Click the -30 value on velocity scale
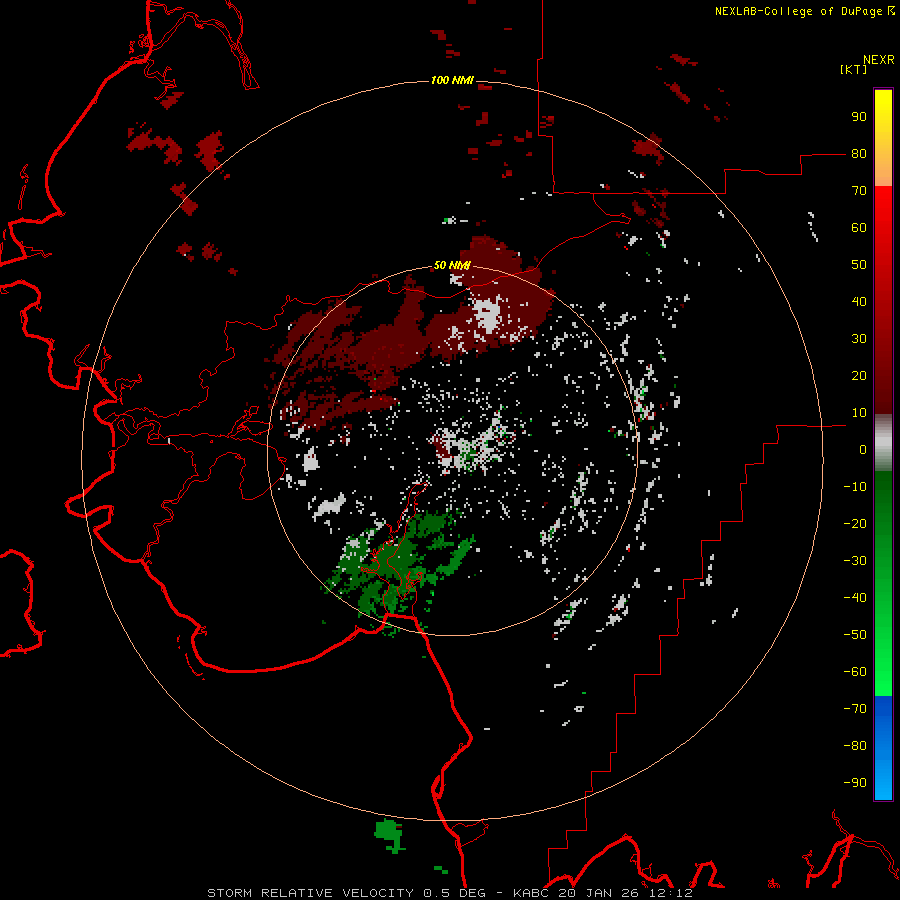Viewport: 900px width, 900px height. click(855, 561)
